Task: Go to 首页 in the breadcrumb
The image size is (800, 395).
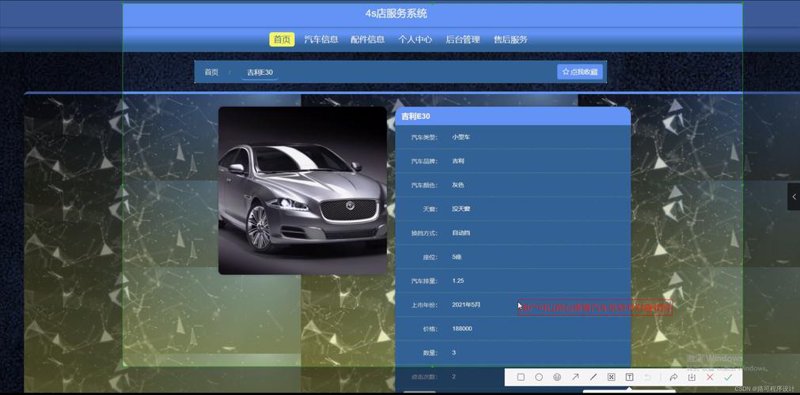Action: 211,72
